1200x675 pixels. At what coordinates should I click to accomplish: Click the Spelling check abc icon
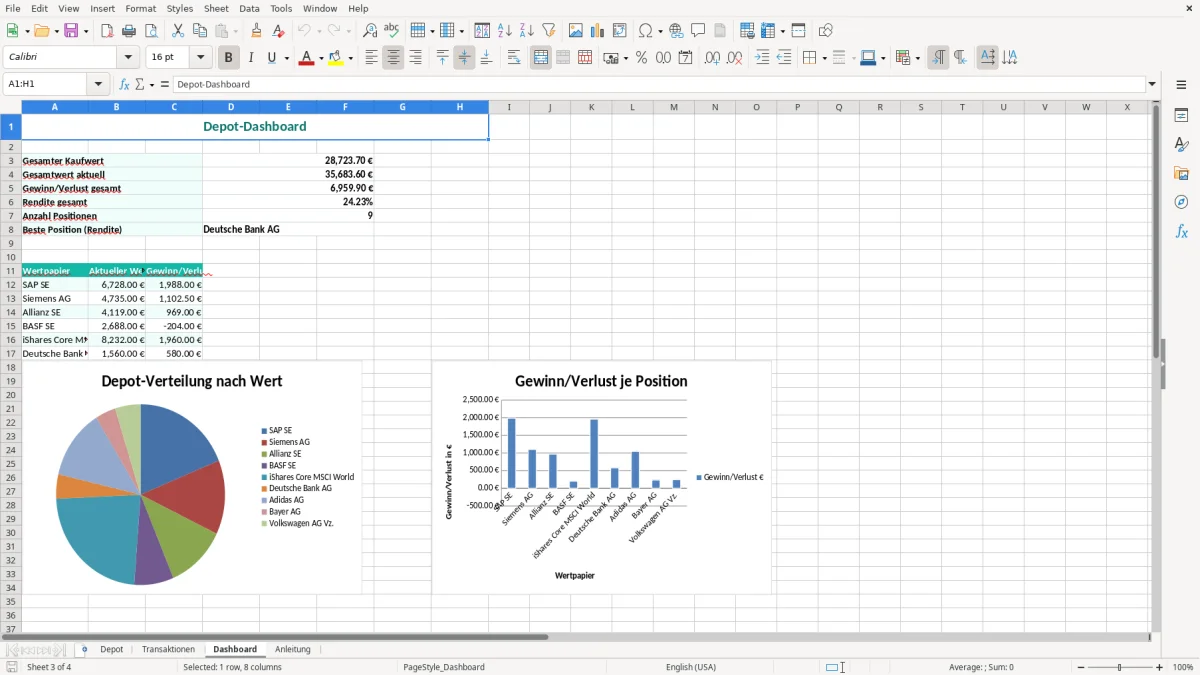tap(392, 31)
